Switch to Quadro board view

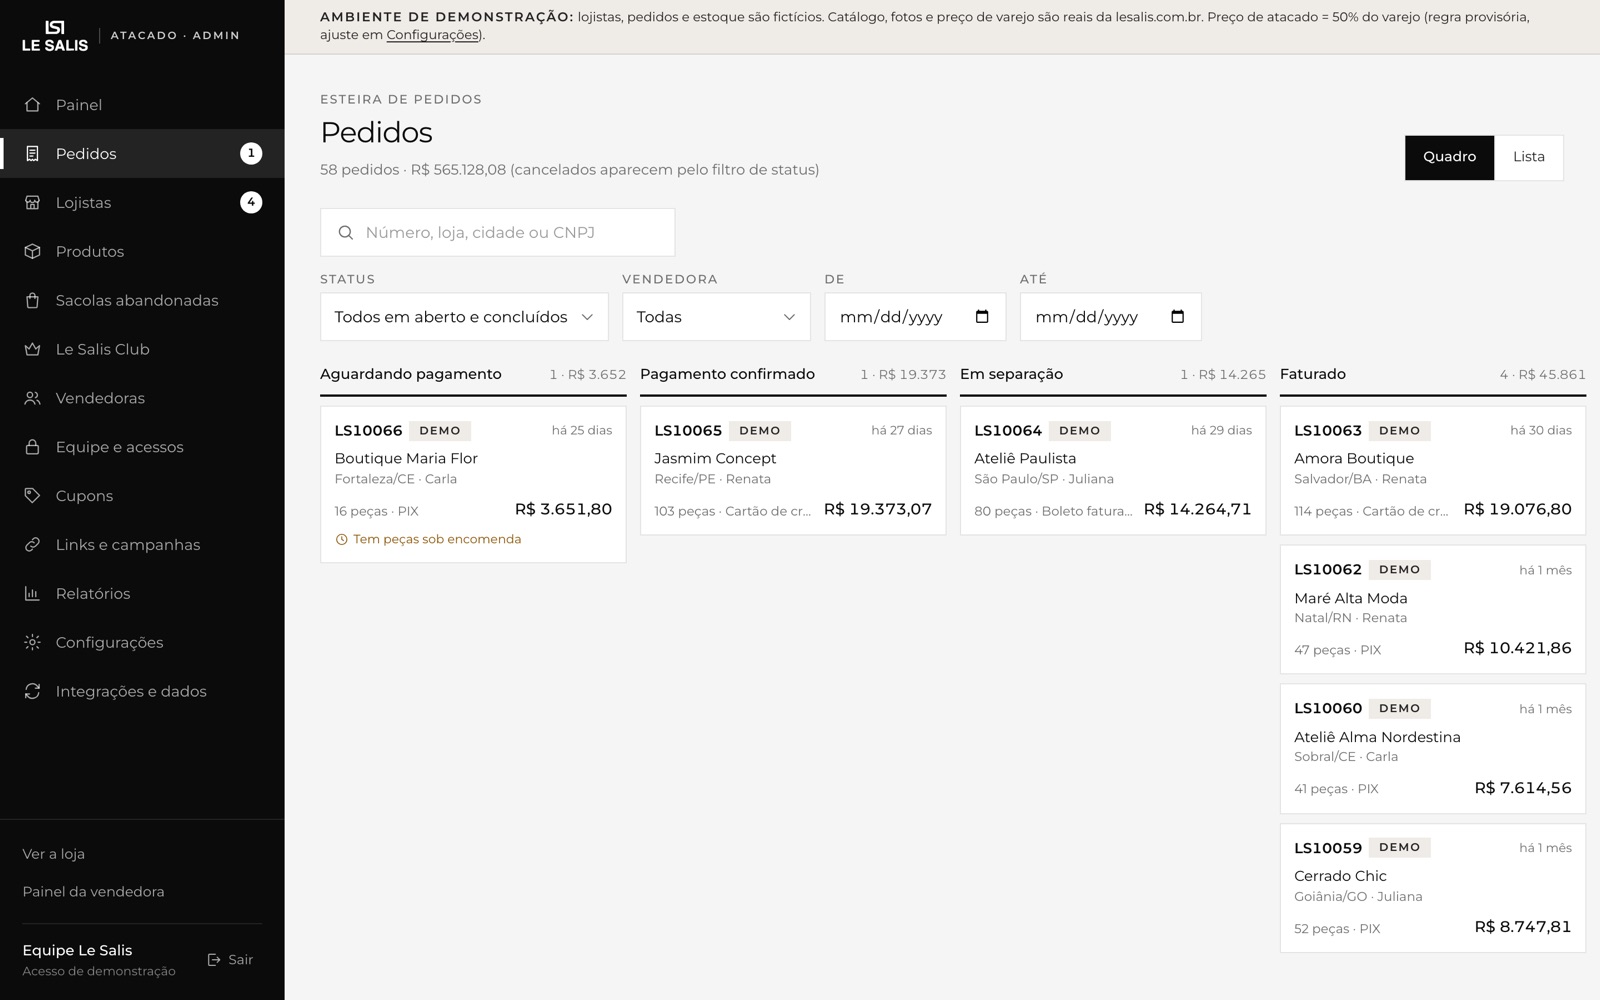1449,157
